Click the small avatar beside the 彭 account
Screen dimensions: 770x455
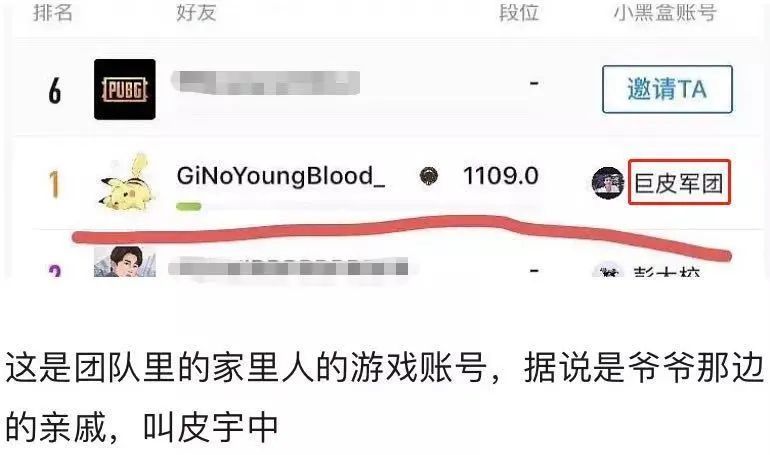tap(608, 270)
